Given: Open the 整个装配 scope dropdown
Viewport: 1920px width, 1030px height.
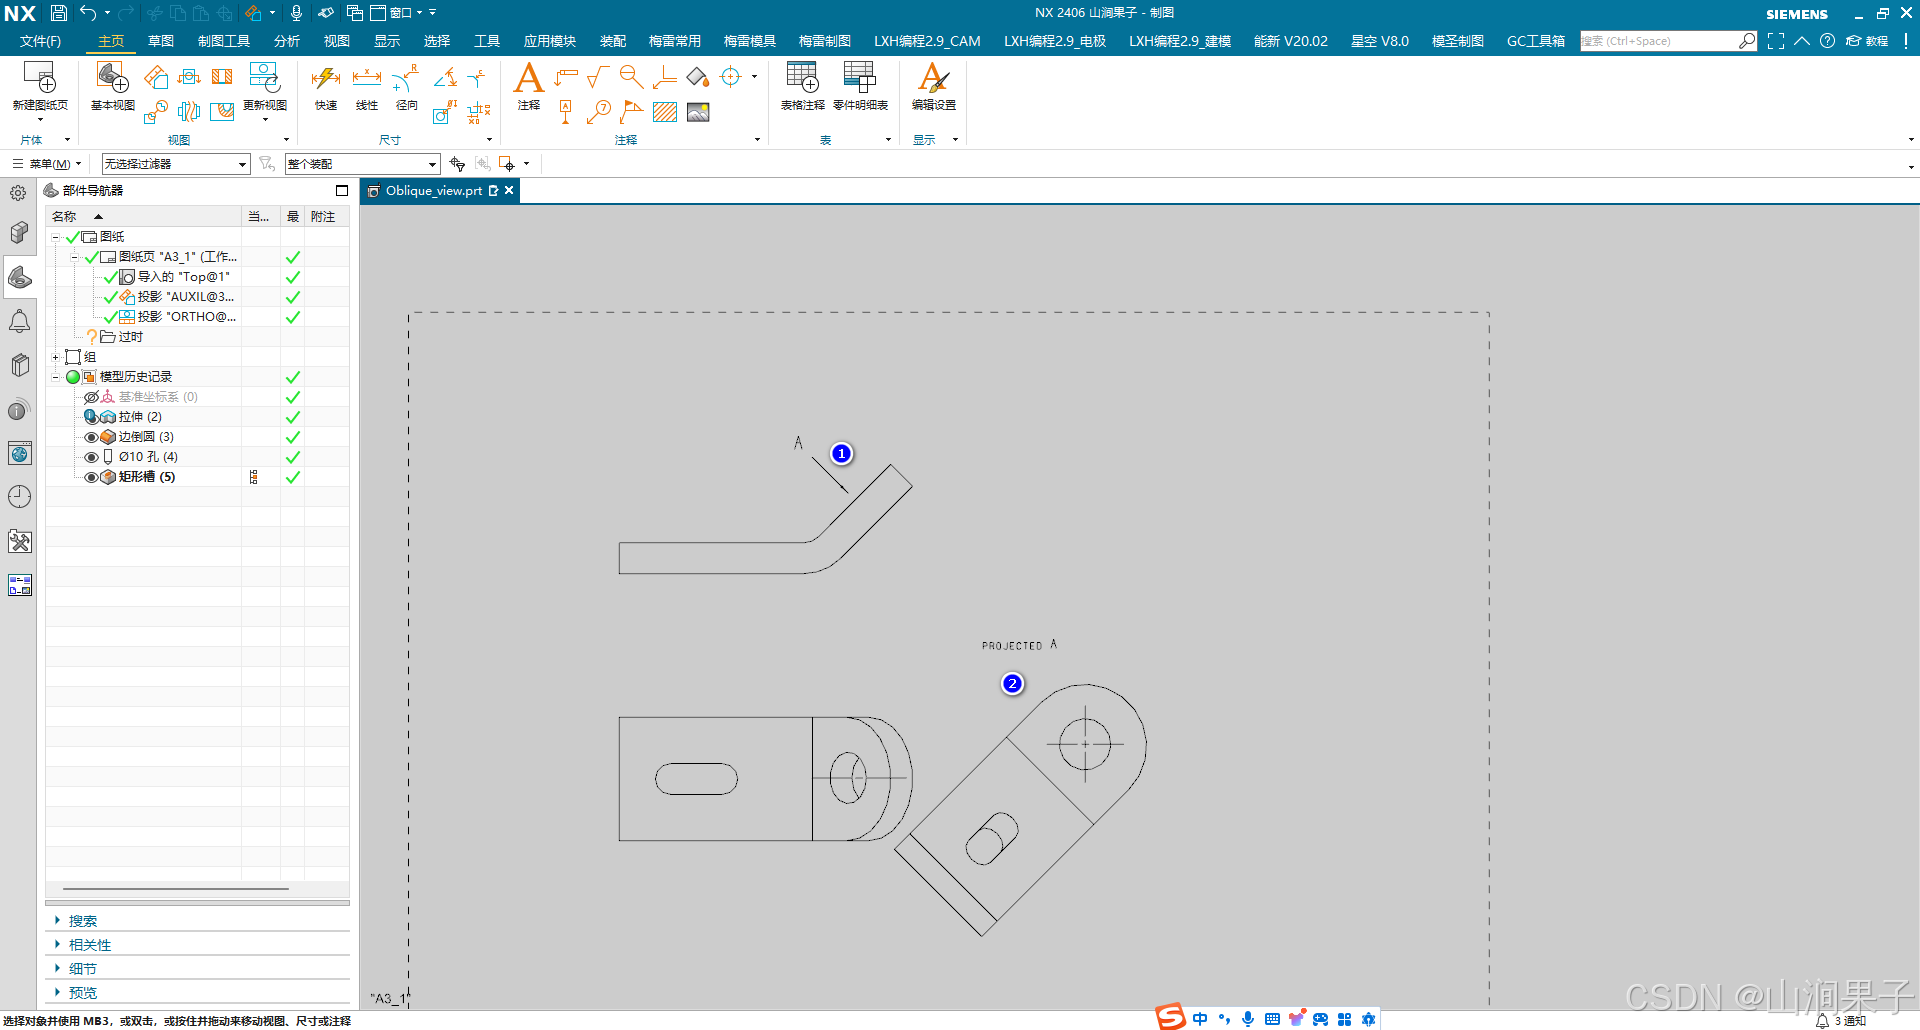Looking at the screenshot, I should point(363,164).
